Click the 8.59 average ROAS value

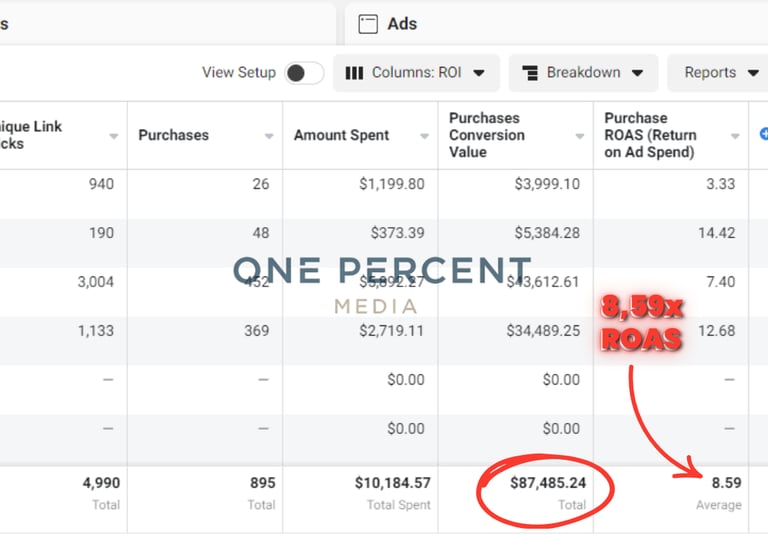click(725, 483)
